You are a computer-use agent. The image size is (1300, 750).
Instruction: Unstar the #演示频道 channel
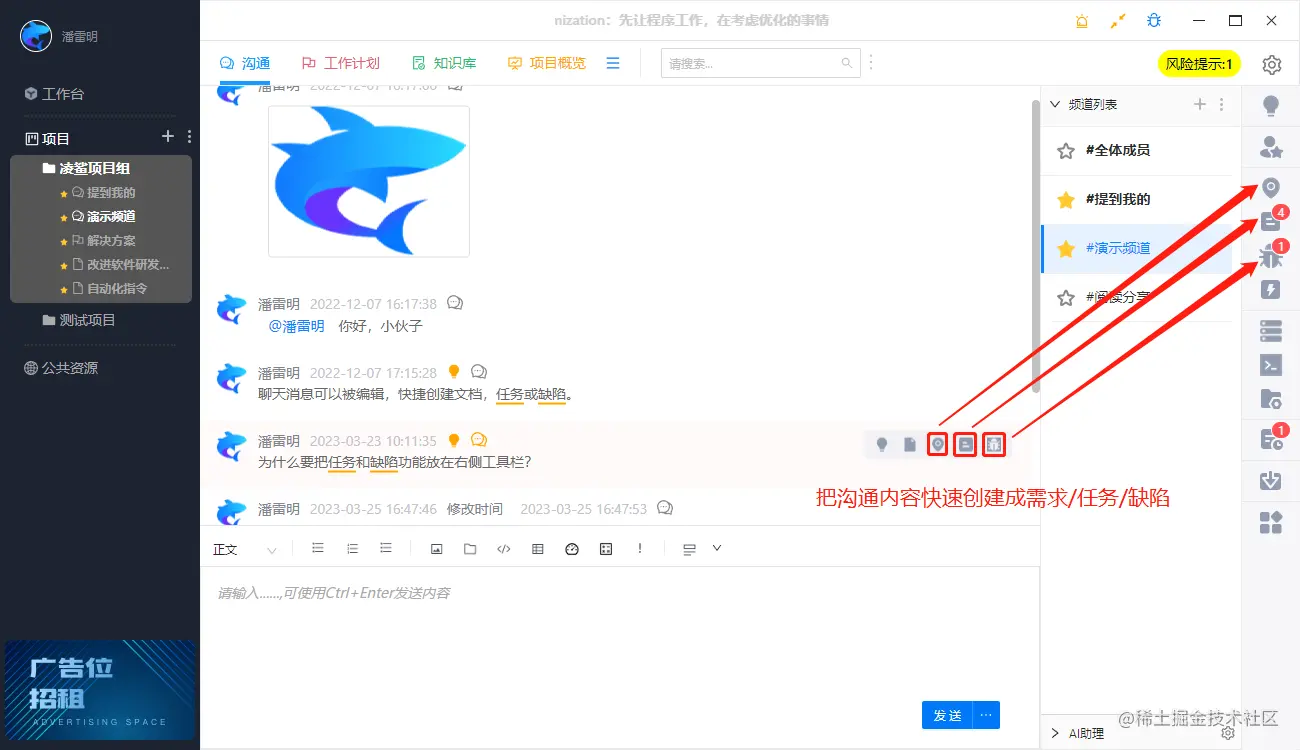pos(1066,248)
